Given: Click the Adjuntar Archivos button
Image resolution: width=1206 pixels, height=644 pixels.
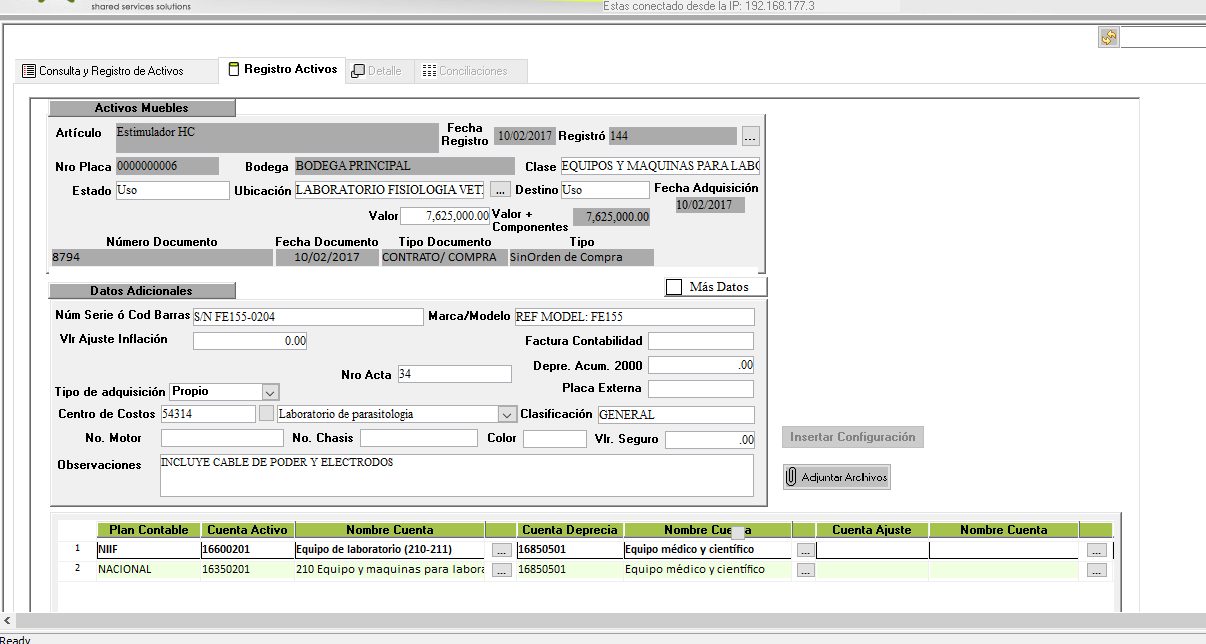Looking at the screenshot, I should click(836, 477).
